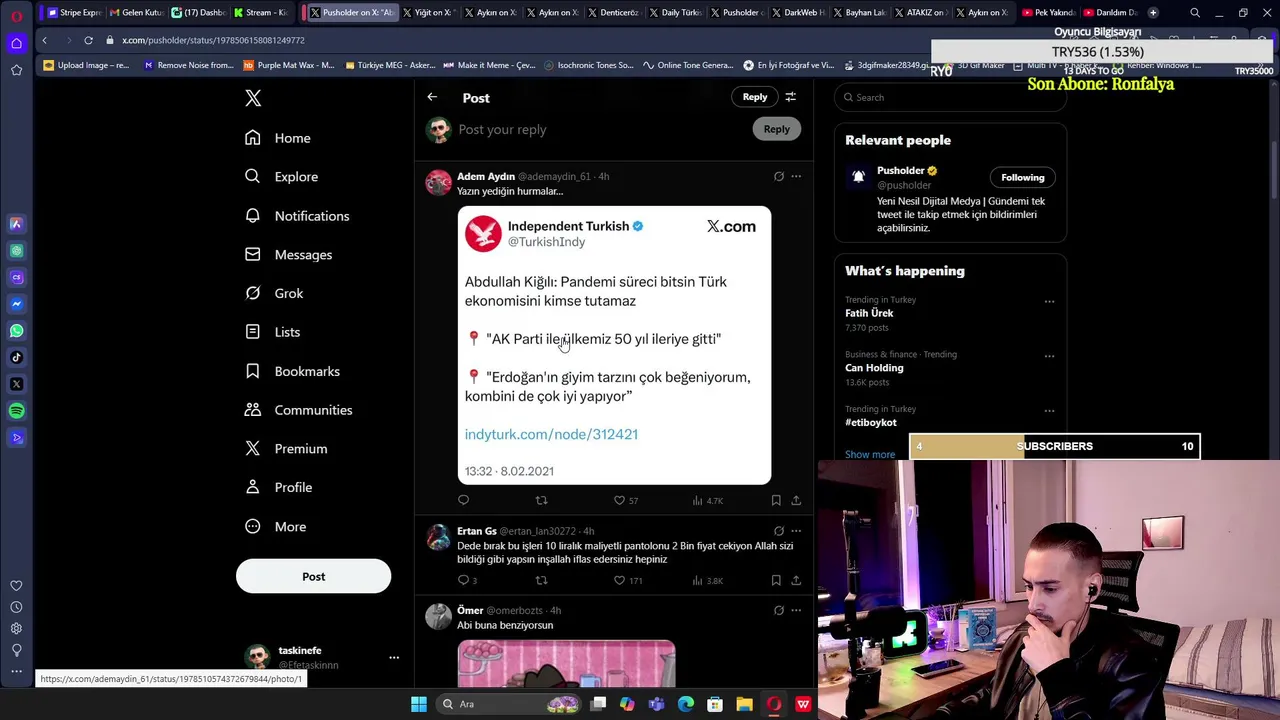Click the Opera home icon in the sidebar
Screen dimensions: 1280x720
tap(16, 43)
